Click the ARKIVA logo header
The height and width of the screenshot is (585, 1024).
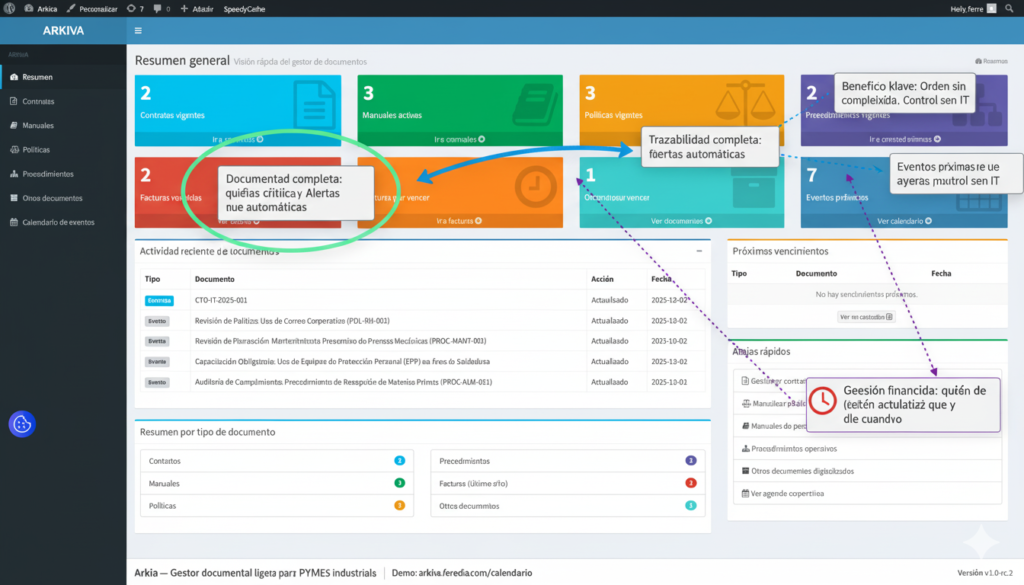(63, 30)
